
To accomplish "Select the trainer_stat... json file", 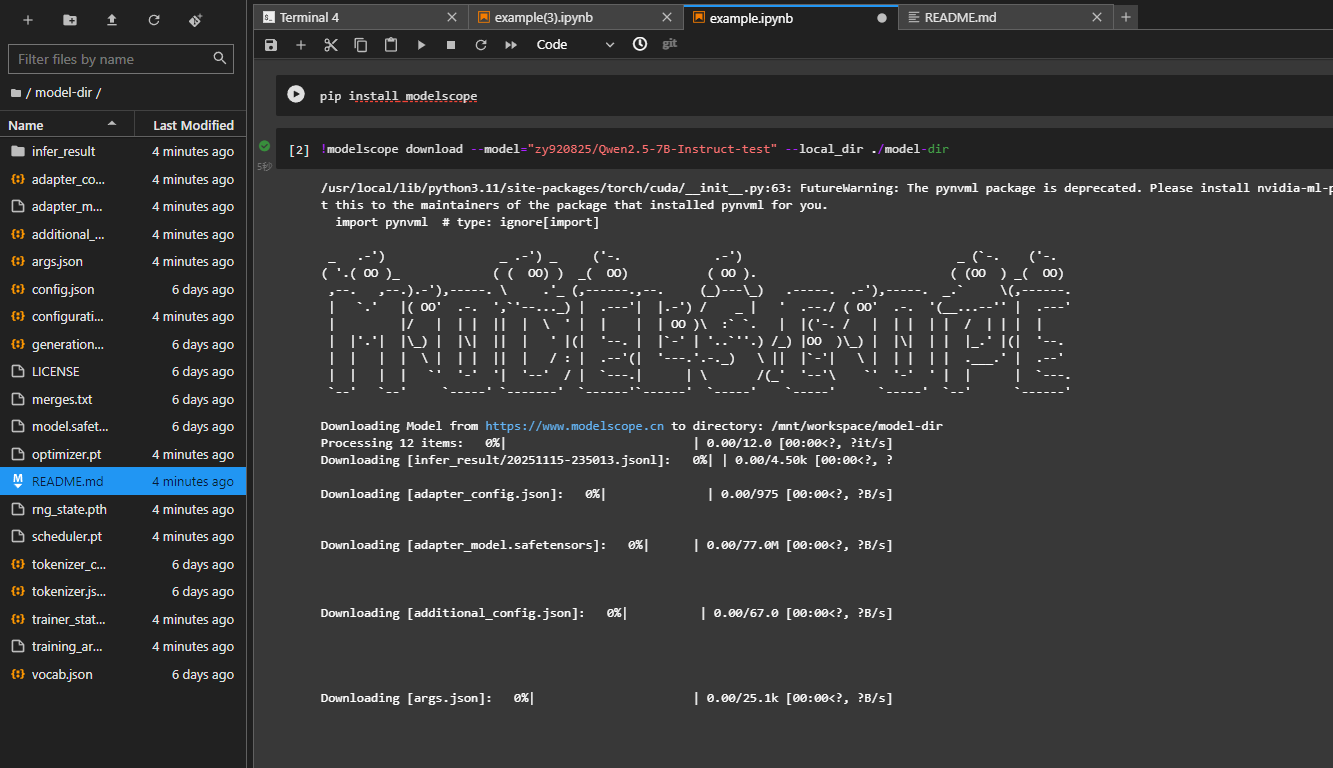I will (x=123, y=619).
